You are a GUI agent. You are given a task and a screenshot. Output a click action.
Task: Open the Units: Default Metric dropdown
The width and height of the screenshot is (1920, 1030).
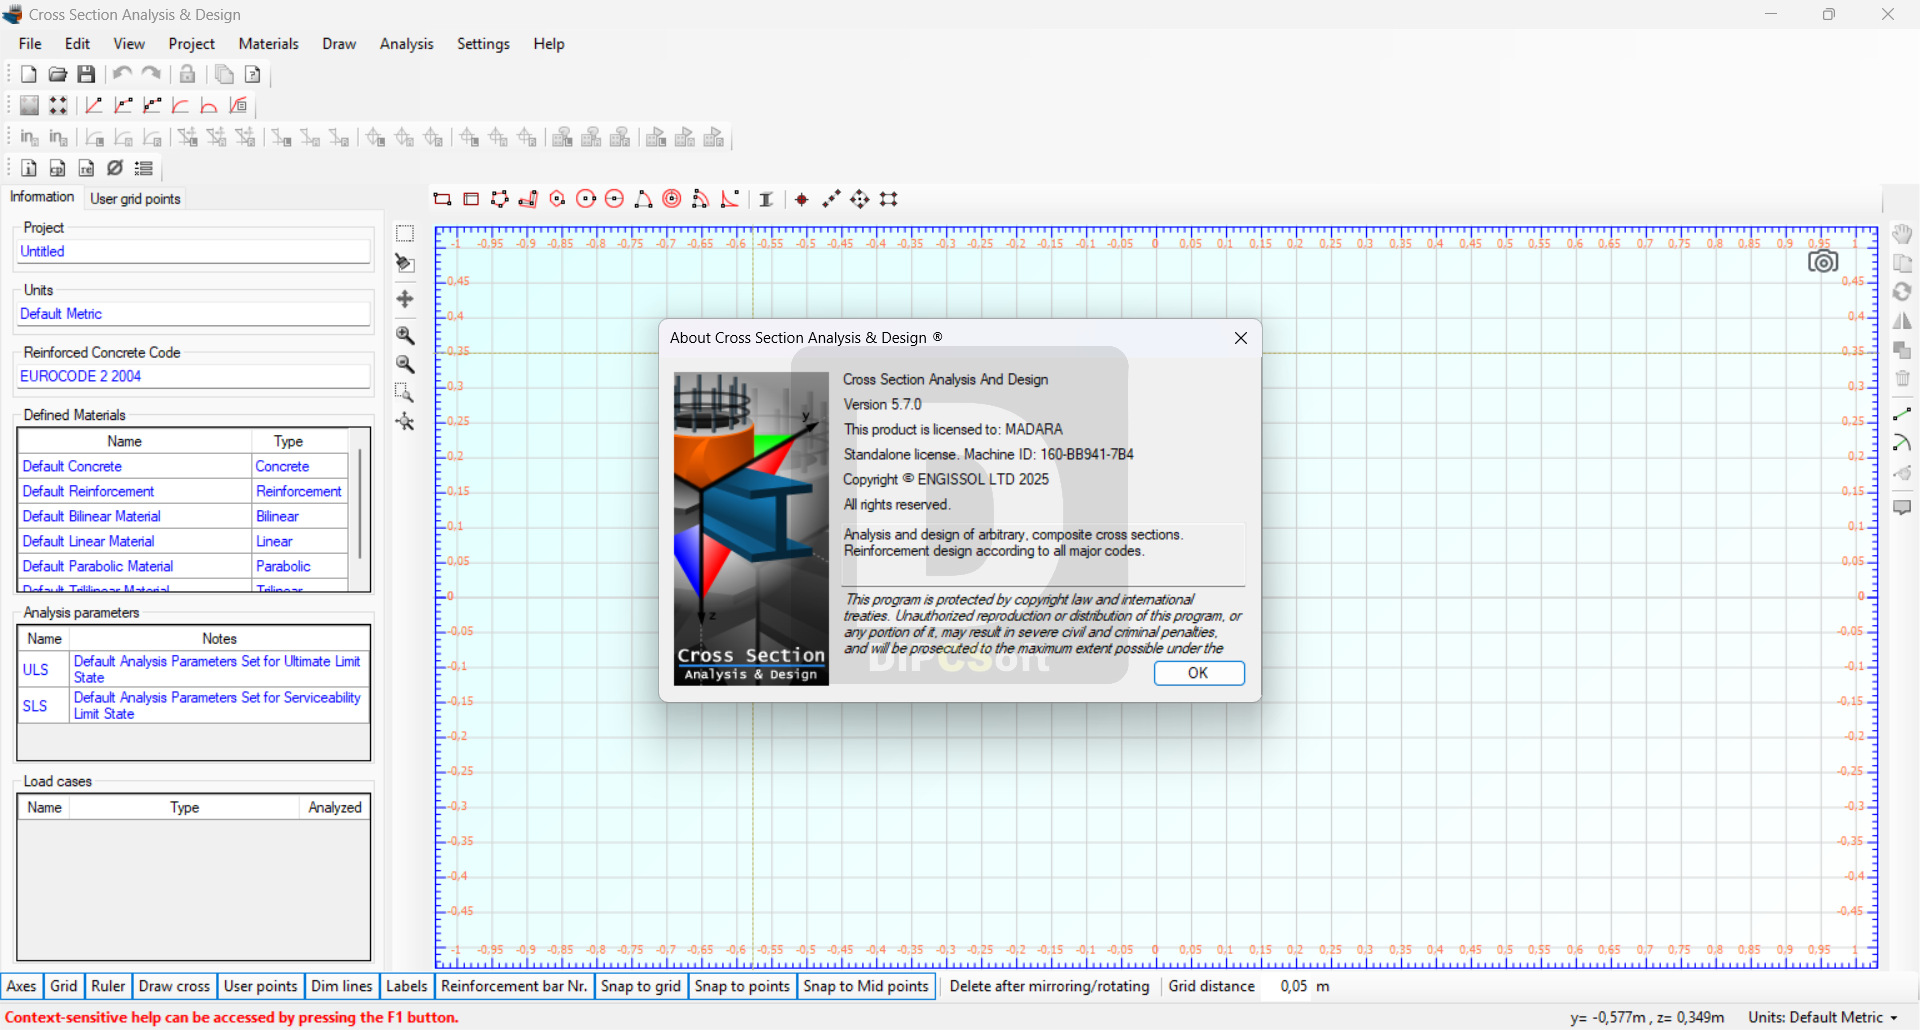coord(1823,1017)
